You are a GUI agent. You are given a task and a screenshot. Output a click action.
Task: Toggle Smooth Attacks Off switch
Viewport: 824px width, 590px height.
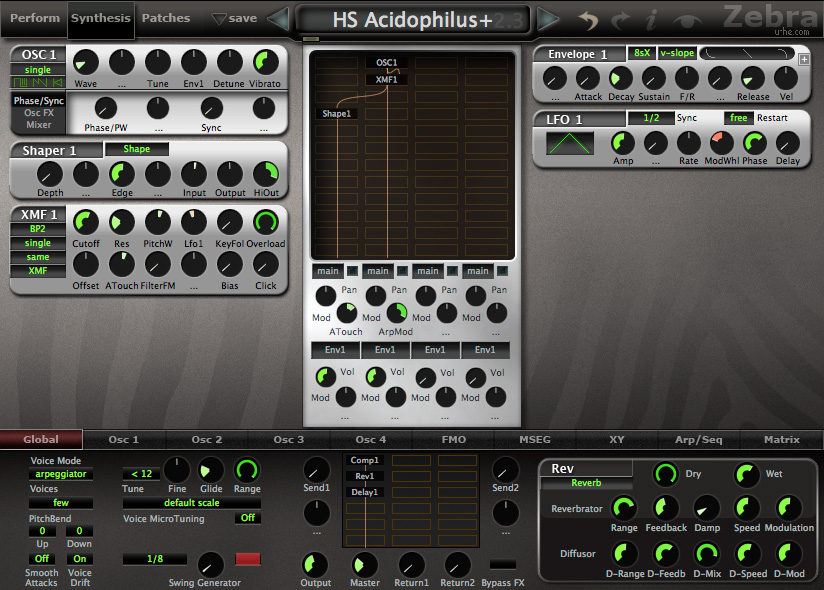42,558
